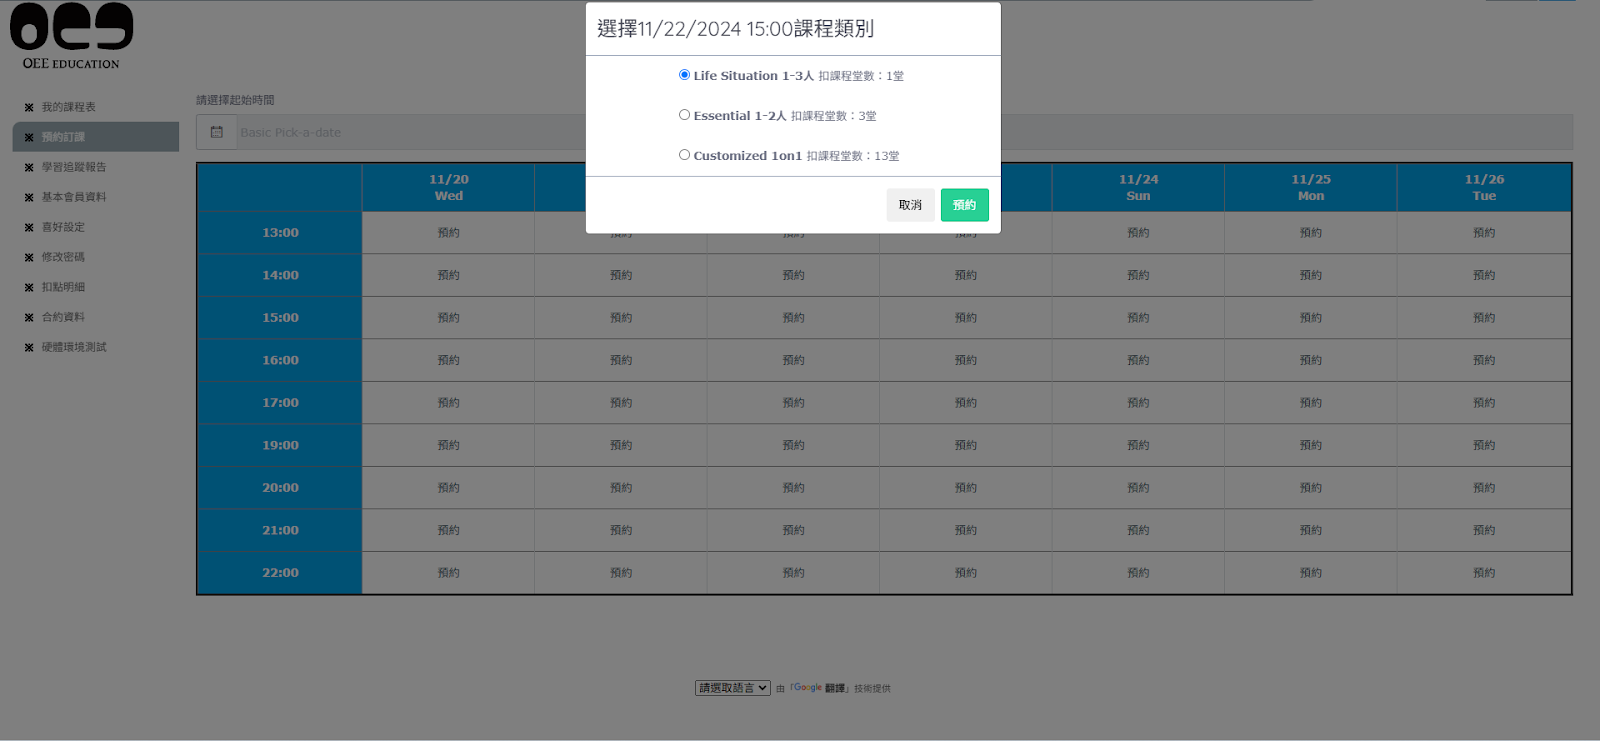This screenshot has width=1600, height=741.
Task: Book 17:00 slot on 11/24 Sun
Action: 1138,402
